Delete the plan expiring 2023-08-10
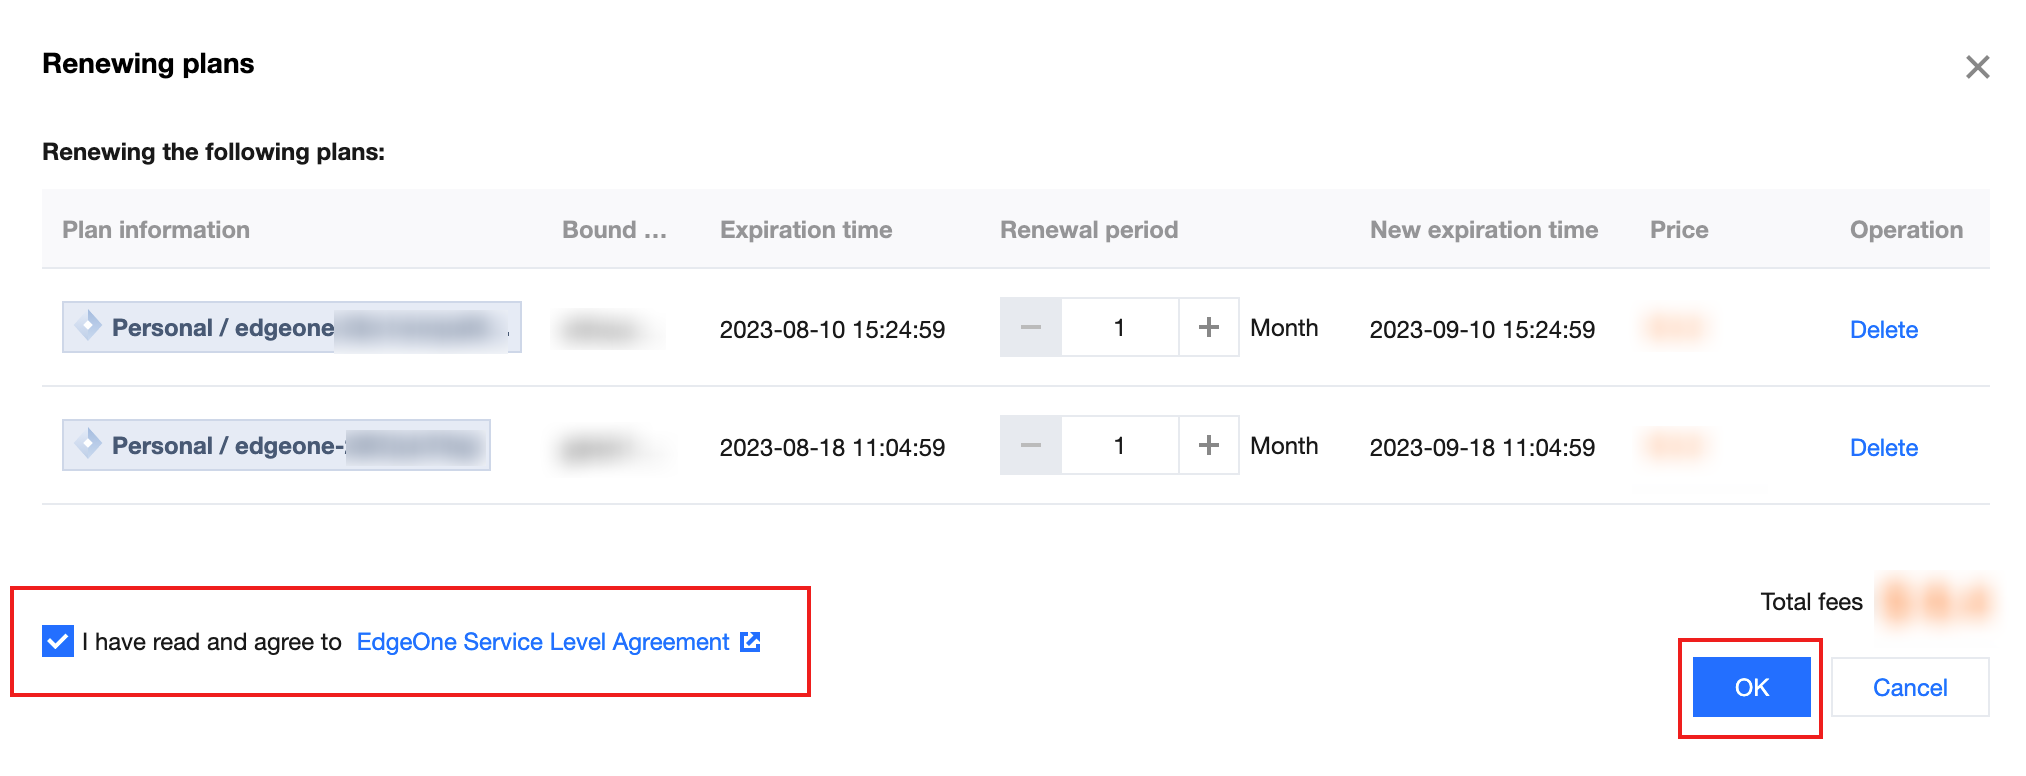Screen dimensions: 2026x776 click(x=1883, y=330)
